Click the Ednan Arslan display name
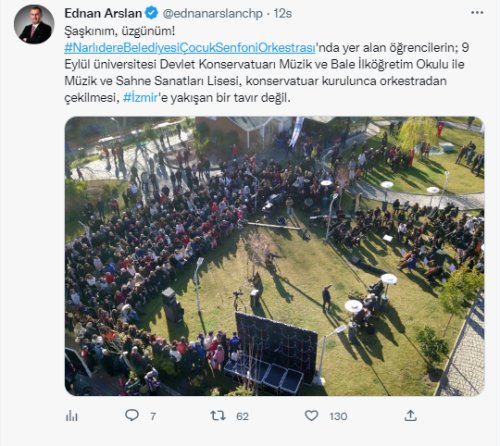 (103, 13)
